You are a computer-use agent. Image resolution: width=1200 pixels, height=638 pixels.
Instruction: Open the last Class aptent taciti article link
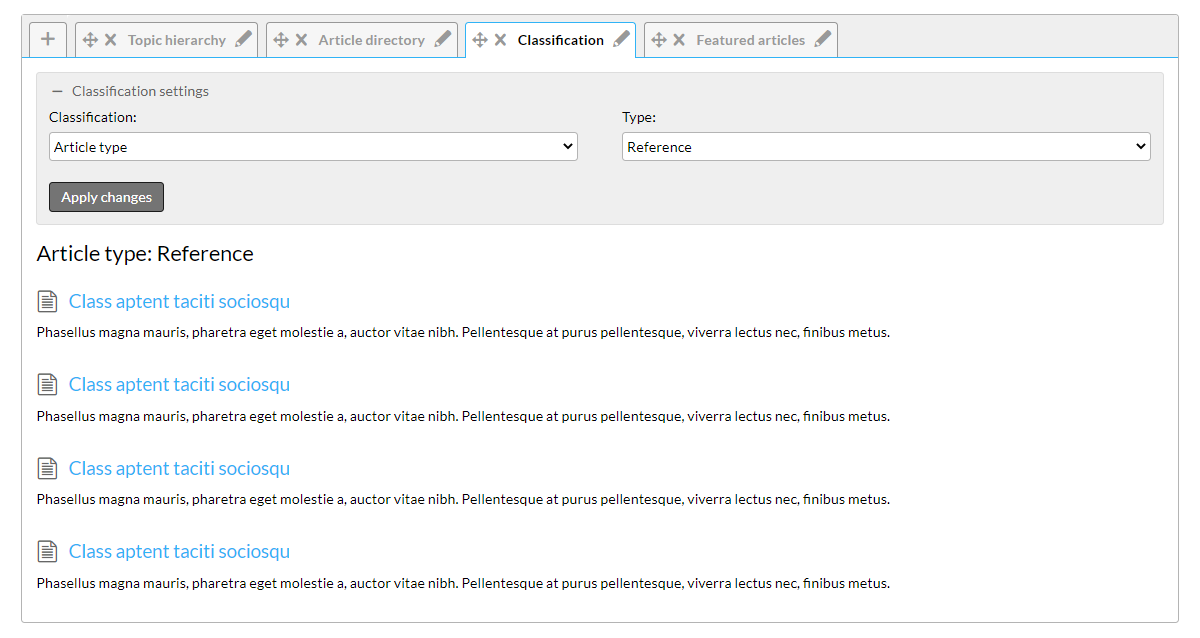(179, 552)
